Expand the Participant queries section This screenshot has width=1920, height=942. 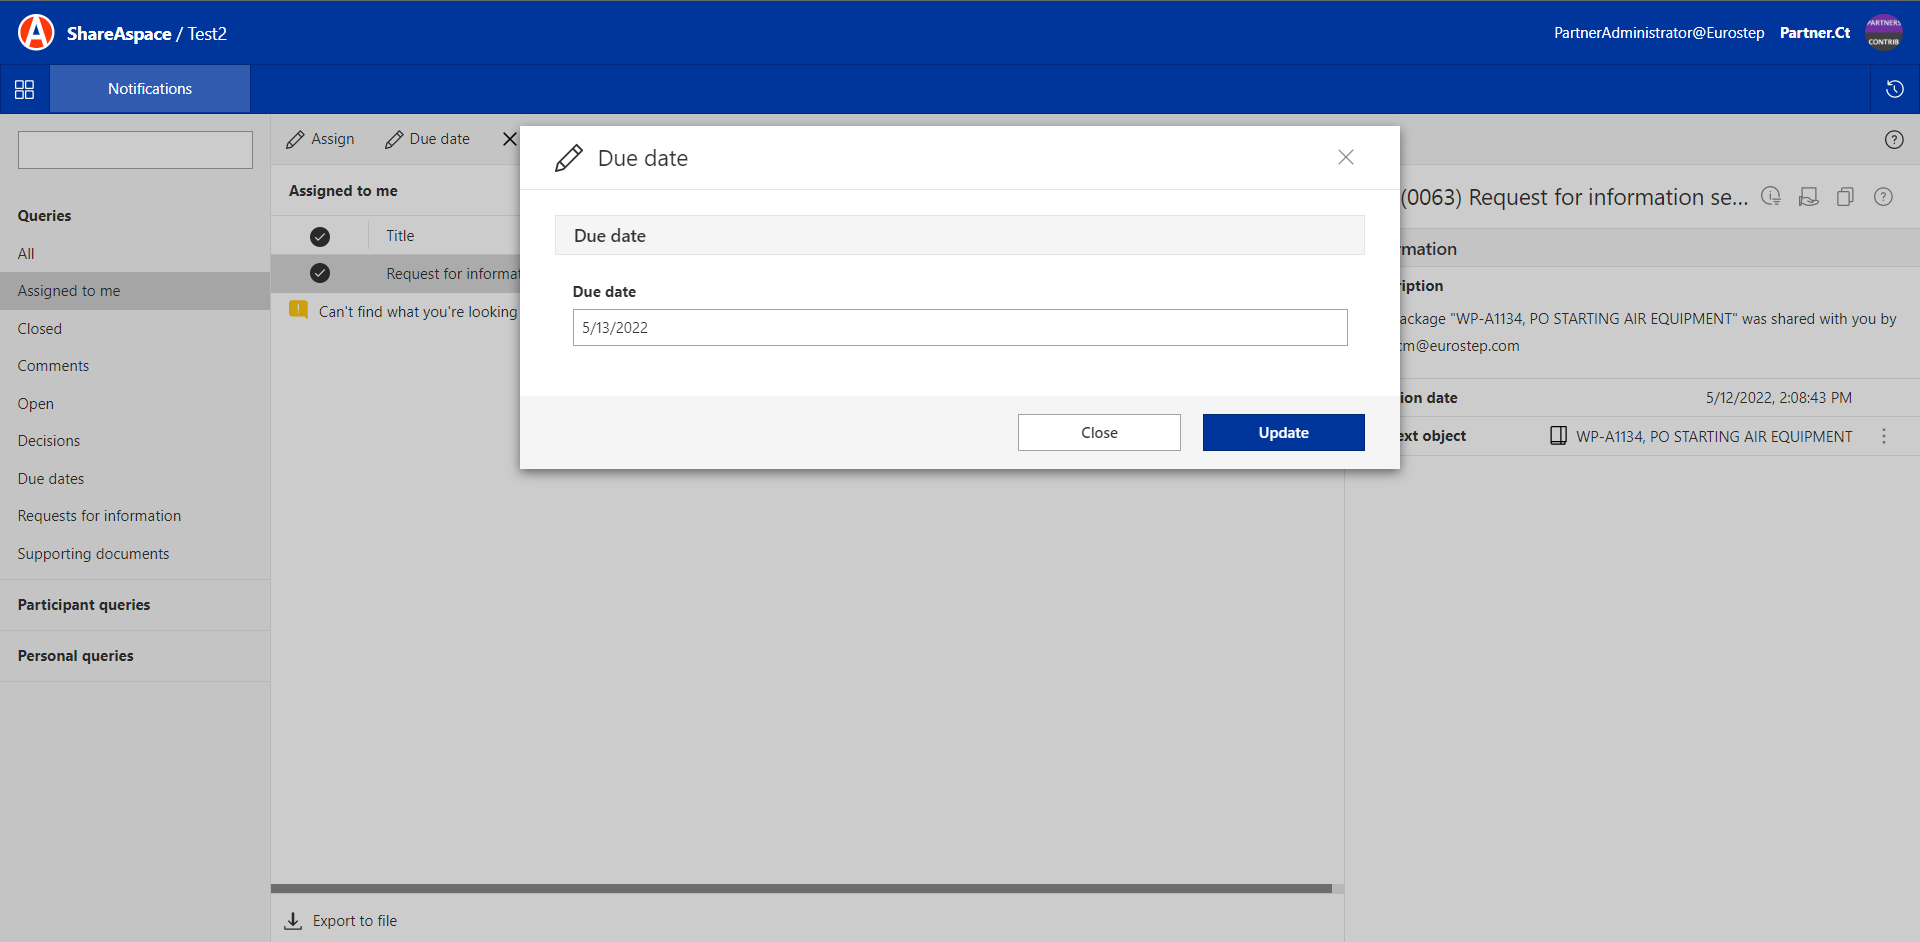click(x=84, y=605)
